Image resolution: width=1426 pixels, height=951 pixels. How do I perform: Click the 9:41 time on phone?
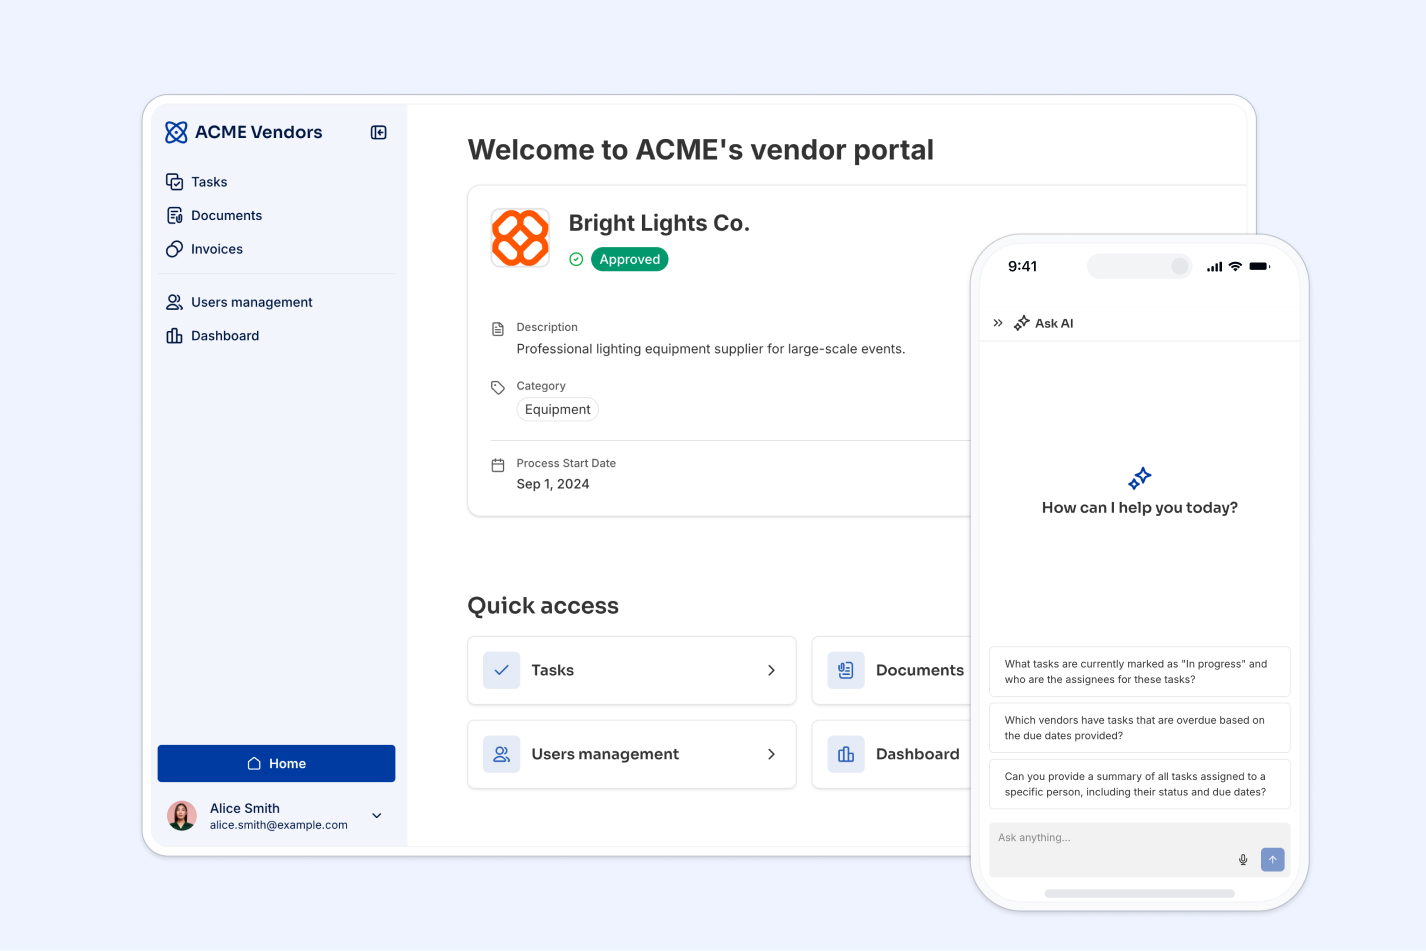click(1022, 266)
